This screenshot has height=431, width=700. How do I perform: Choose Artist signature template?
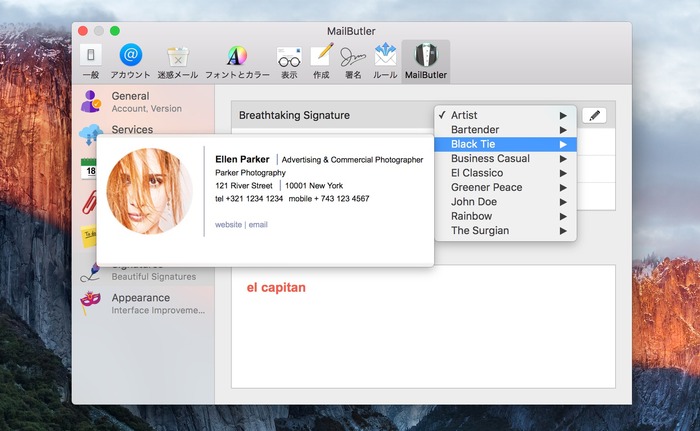tap(505, 115)
